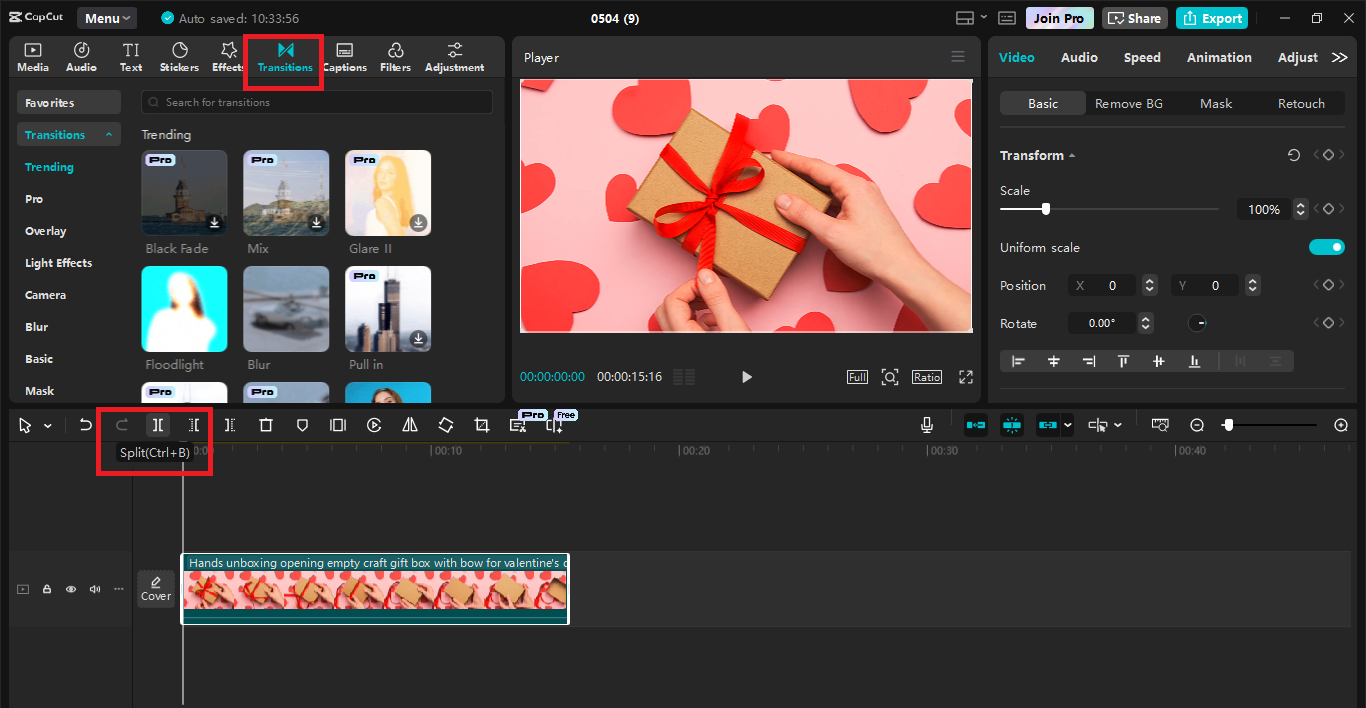This screenshot has width=1366, height=708.
Task: Click the Export button
Action: click(x=1211, y=17)
